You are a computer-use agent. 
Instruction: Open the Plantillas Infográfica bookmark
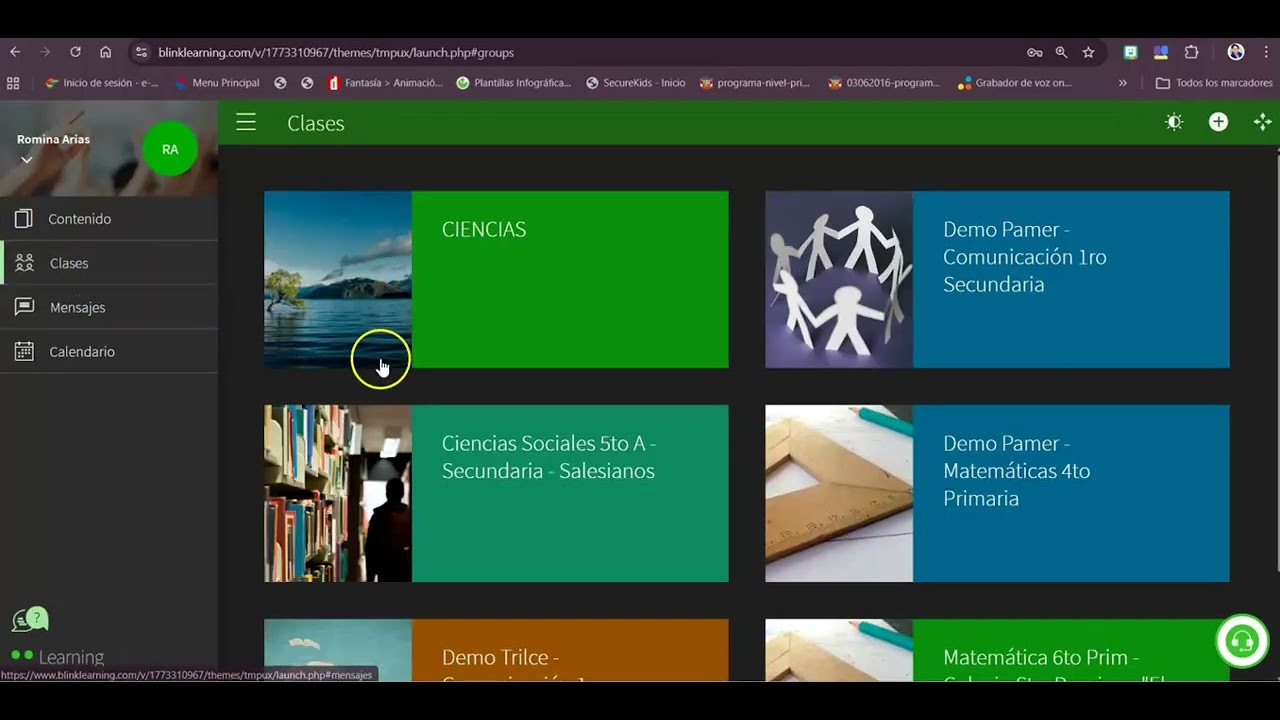514,83
